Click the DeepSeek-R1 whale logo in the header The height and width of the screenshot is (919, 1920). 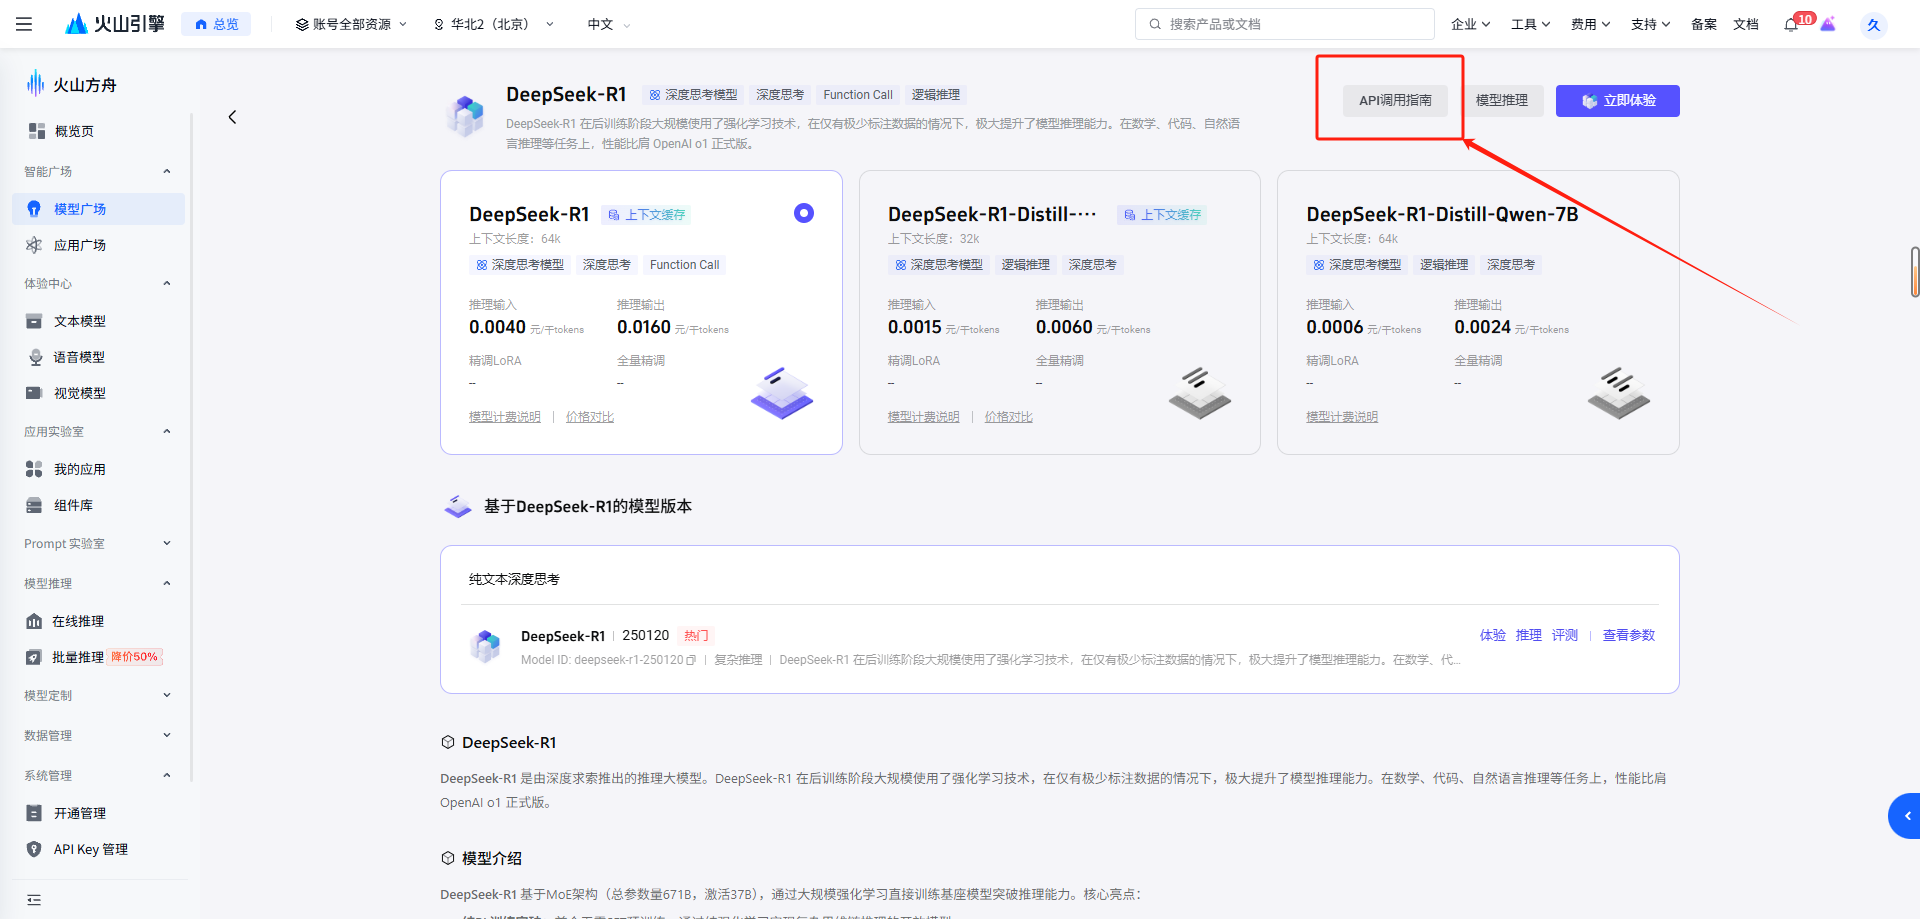(466, 116)
